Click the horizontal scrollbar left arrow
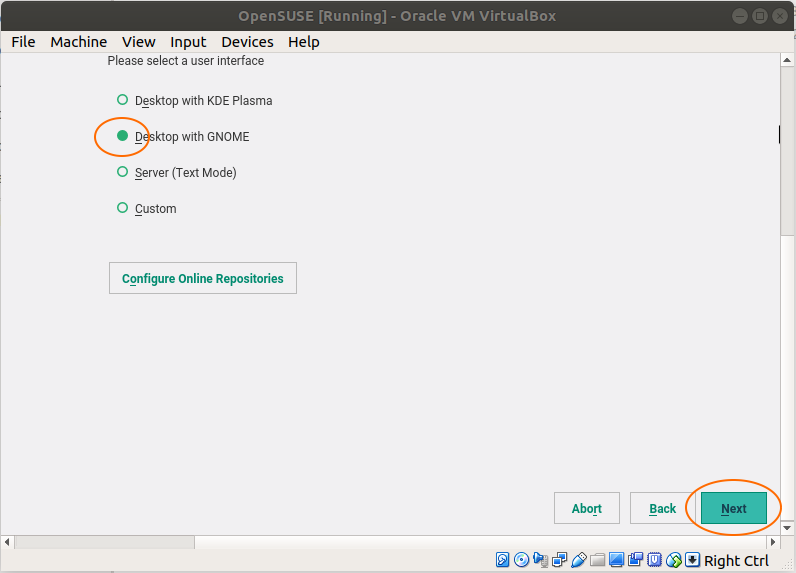The height and width of the screenshot is (573, 796). pos(7,542)
